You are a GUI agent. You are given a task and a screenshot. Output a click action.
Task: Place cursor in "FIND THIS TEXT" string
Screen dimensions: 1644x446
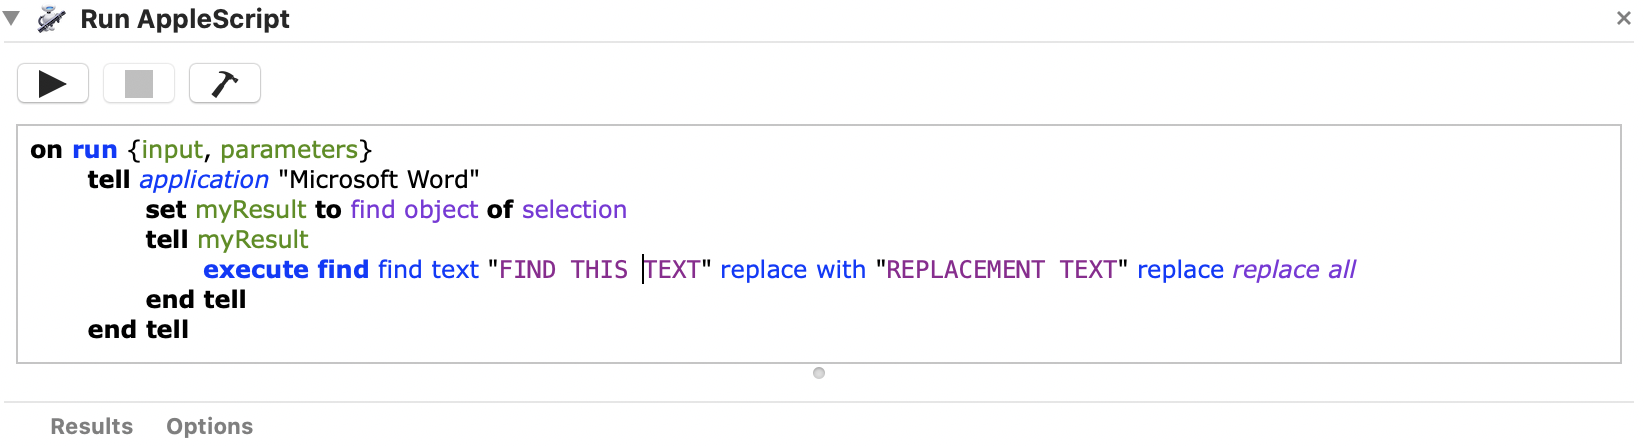599,270
